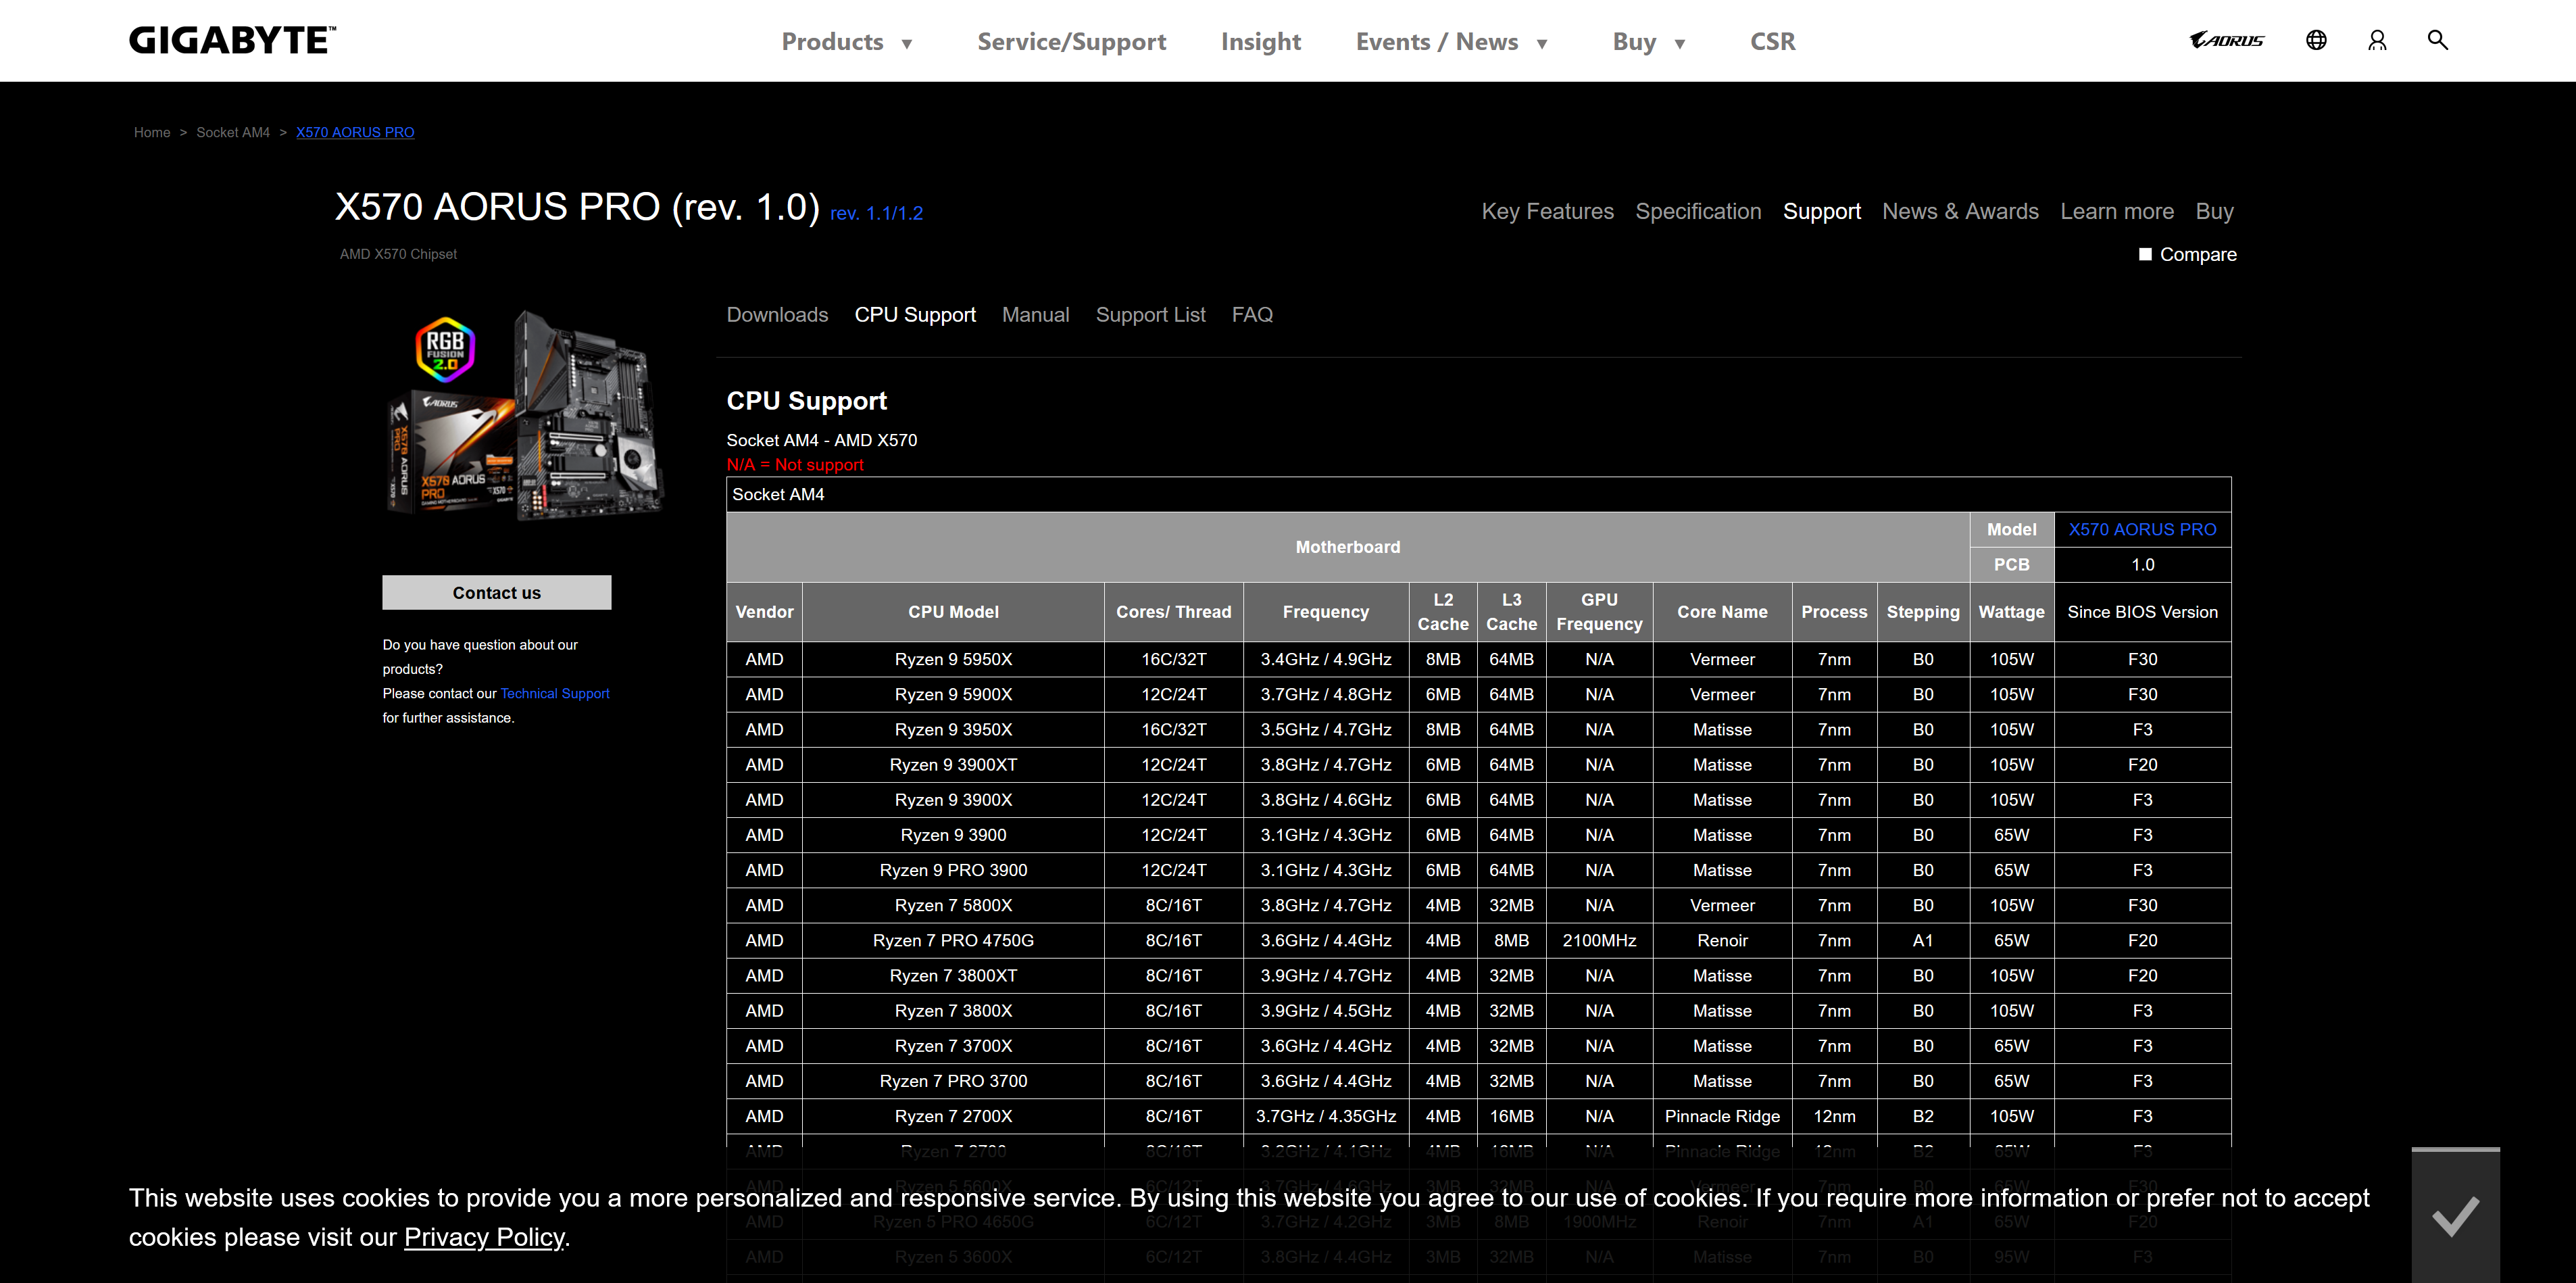The width and height of the screenshot is (2576, 1283).
Task: Open the FAQ sub-tab
Action: [1252, 314]
